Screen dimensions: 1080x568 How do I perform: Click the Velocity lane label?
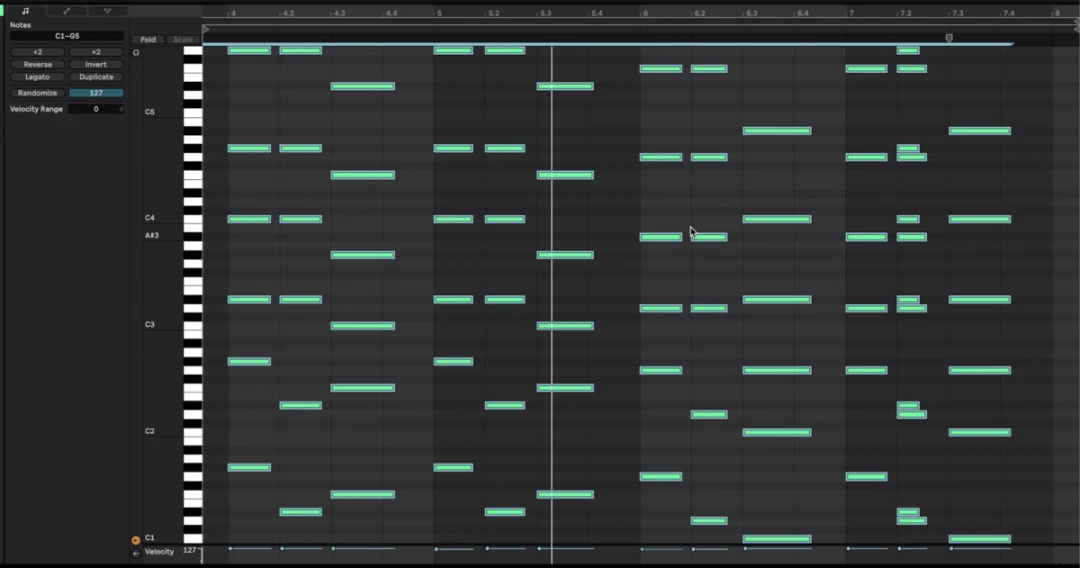coord(159,551)
